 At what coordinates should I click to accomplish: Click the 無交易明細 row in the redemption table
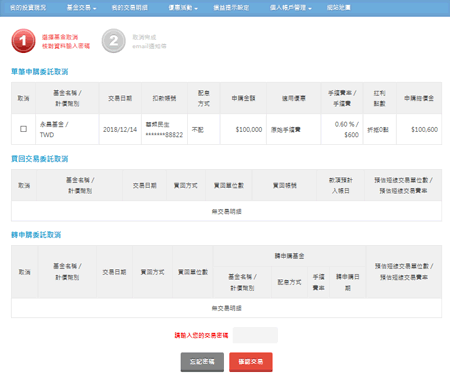point(226,211)
